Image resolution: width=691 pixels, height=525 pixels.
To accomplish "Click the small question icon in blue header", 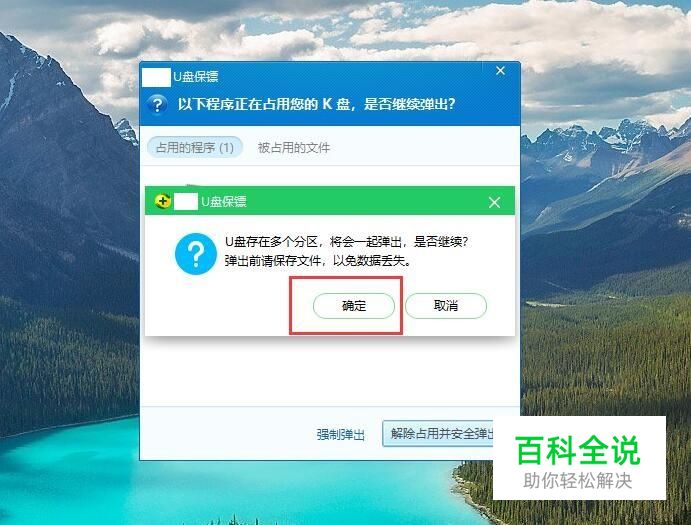I will [157, 105].
